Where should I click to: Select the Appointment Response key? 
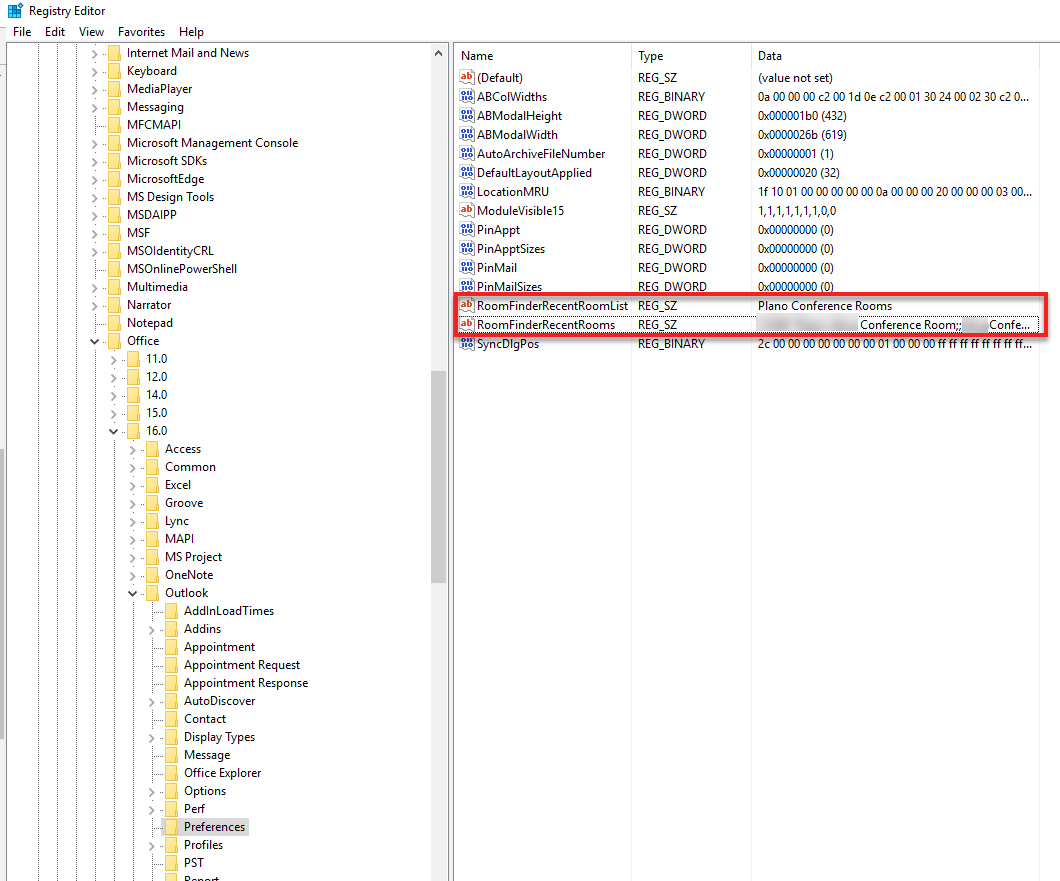pos(245,683)
